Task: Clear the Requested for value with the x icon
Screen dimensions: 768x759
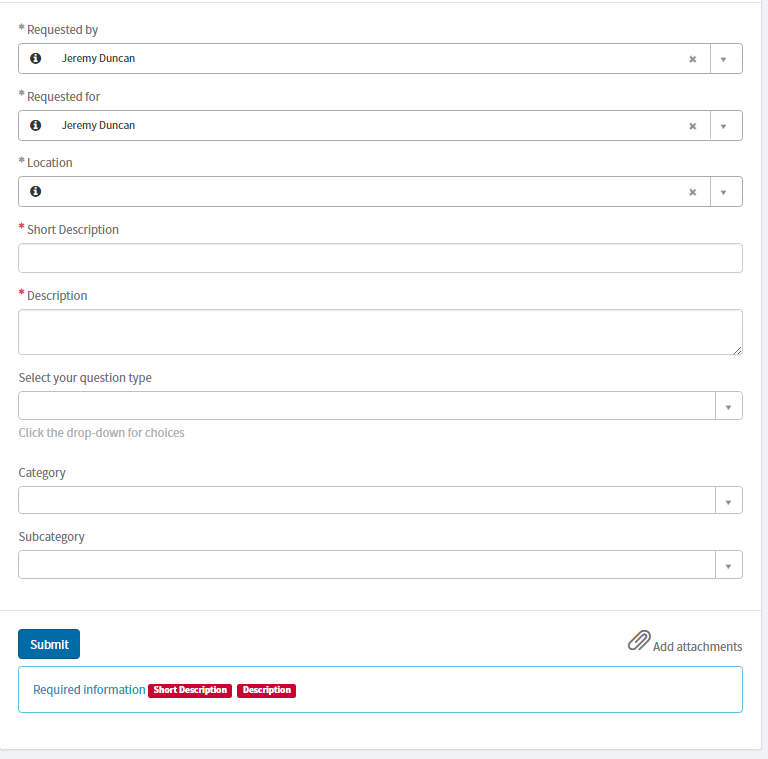Action: (x=693, y=126)
